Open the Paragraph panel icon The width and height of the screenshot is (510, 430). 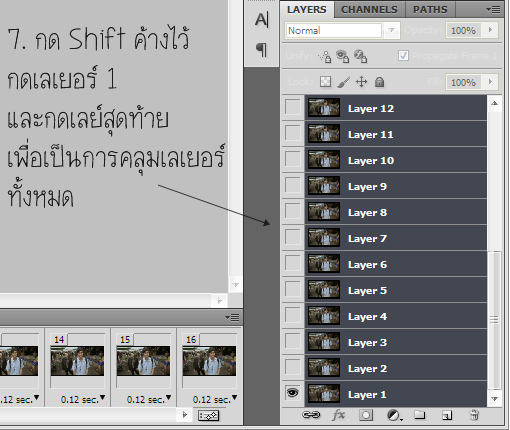(x=262, y=50)
